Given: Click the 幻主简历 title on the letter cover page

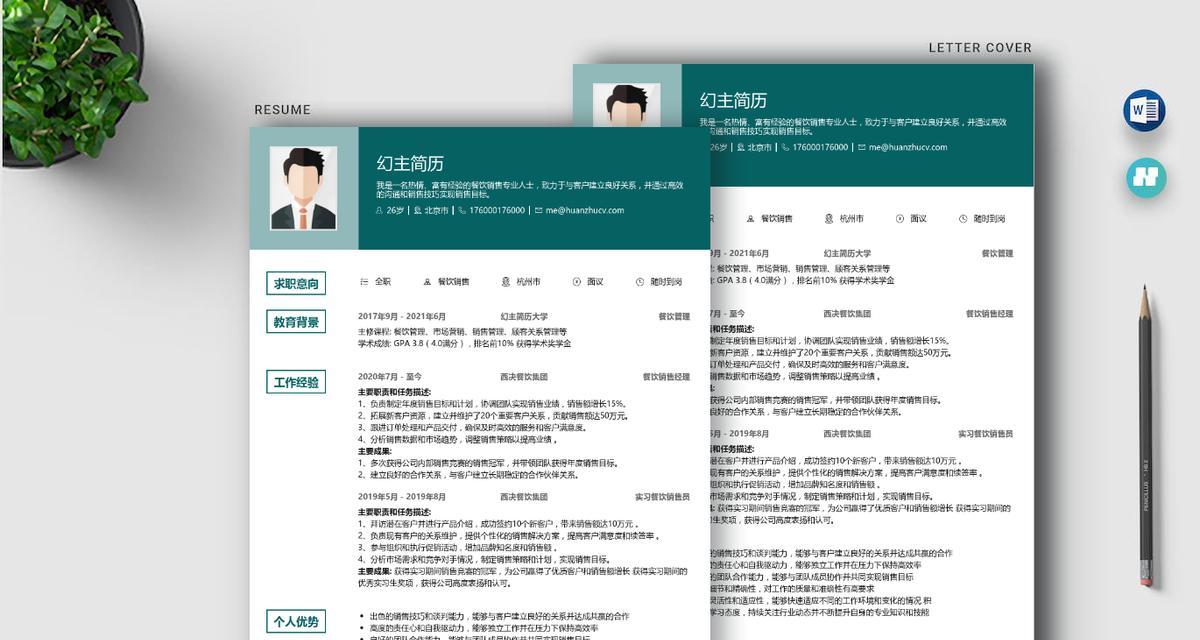Looking at the screenshot, I should coord(733,100).
